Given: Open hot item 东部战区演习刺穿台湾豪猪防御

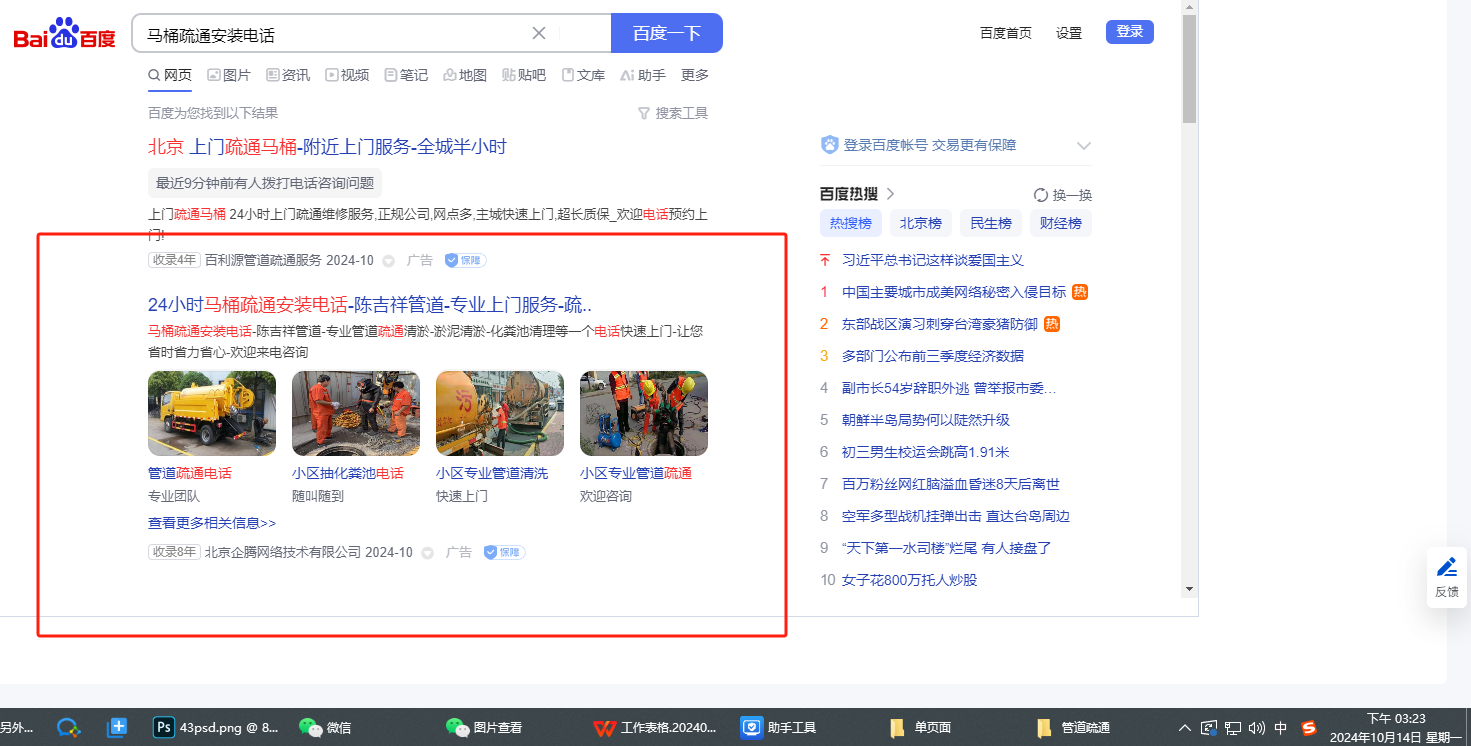Looking at the screenshot, I should pos(940,324).
